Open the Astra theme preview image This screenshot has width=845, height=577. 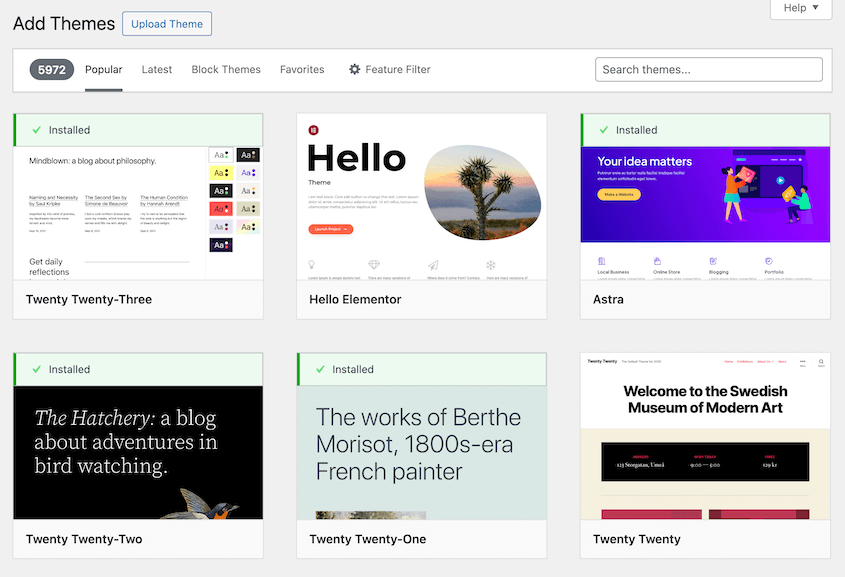[x=705, y=213]
